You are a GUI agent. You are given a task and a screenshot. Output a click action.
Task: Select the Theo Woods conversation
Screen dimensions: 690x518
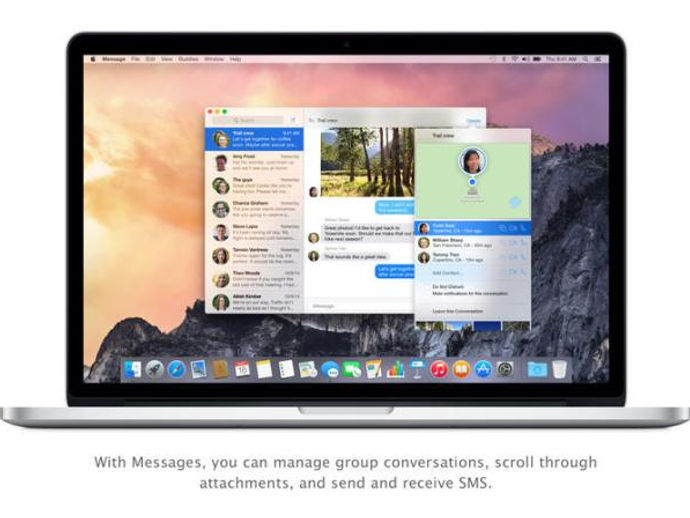tap(254, 279)
